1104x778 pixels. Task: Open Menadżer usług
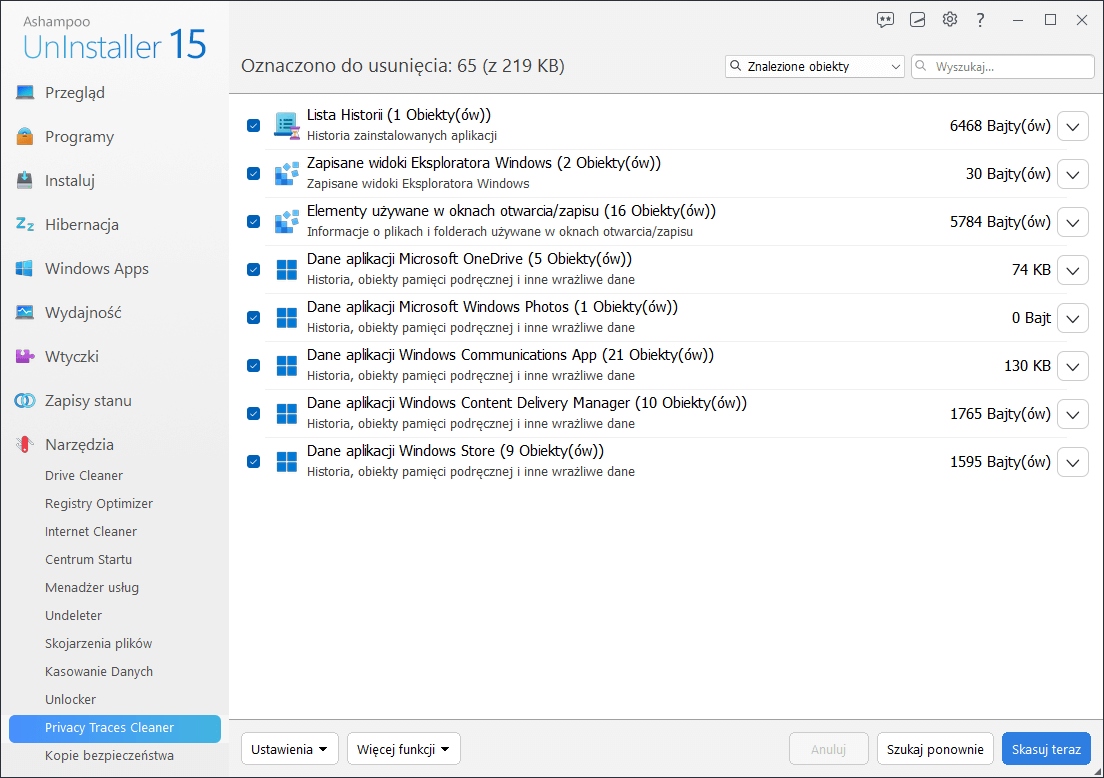point(92,587)
